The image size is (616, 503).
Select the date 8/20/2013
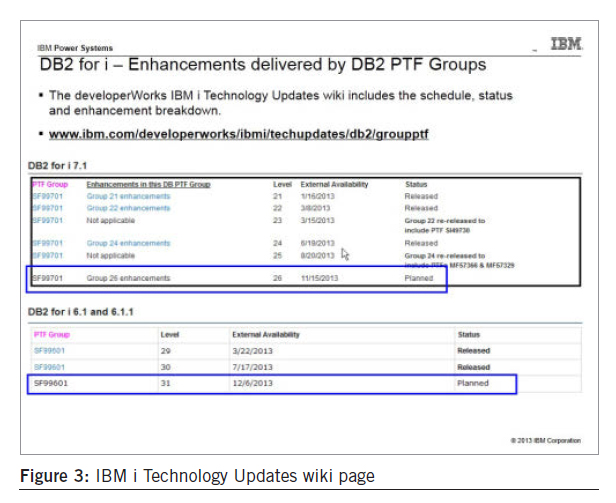(x=317, y=255)
